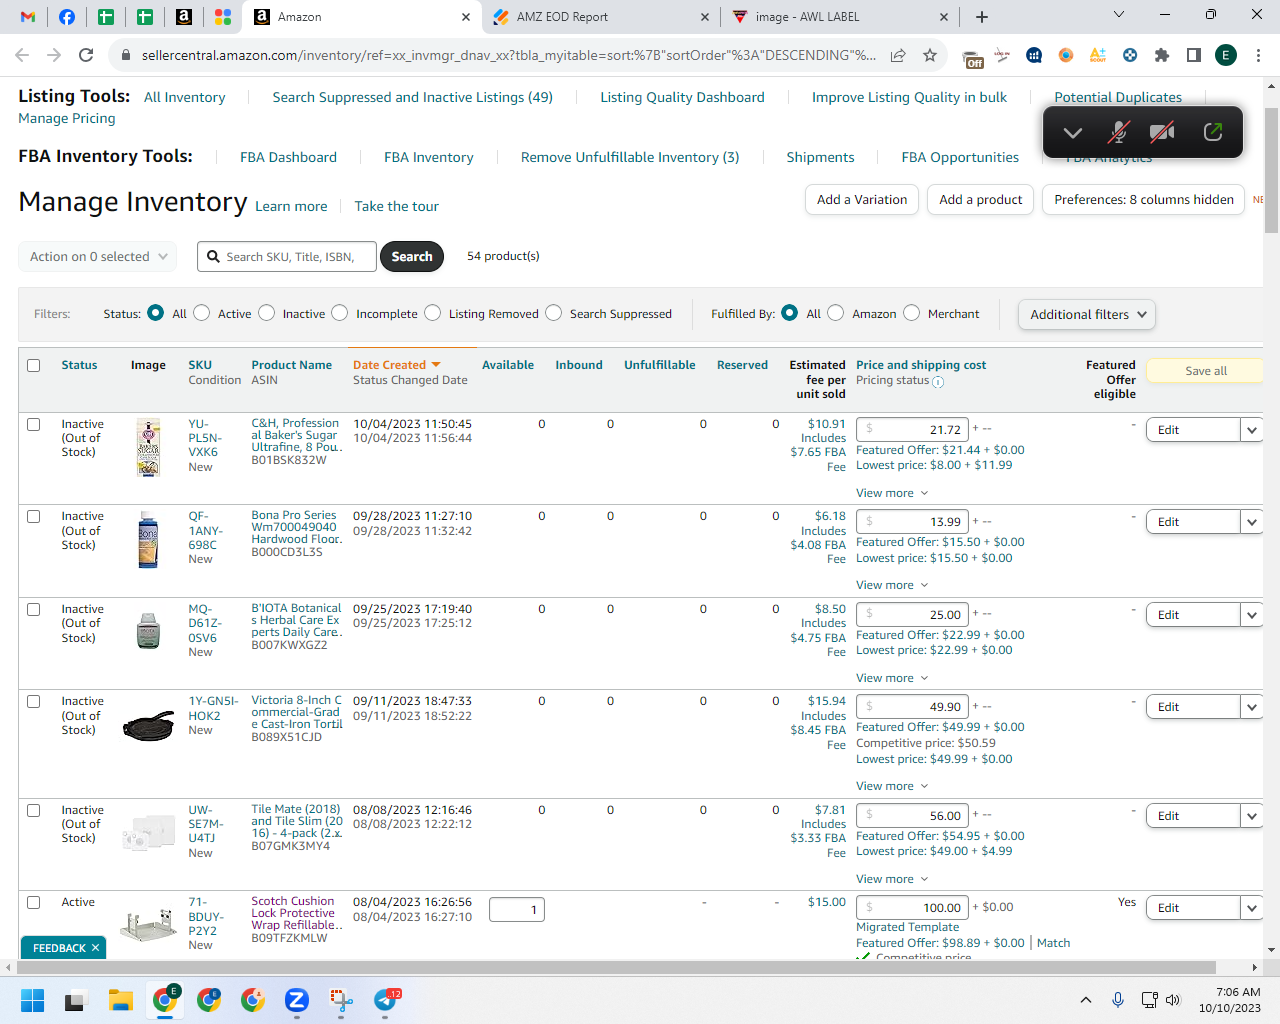Screen dimensions: 1280x1024
Task: Open Edit dropdown arrow for C&H Sugar row
Action: coord(1252,430)
